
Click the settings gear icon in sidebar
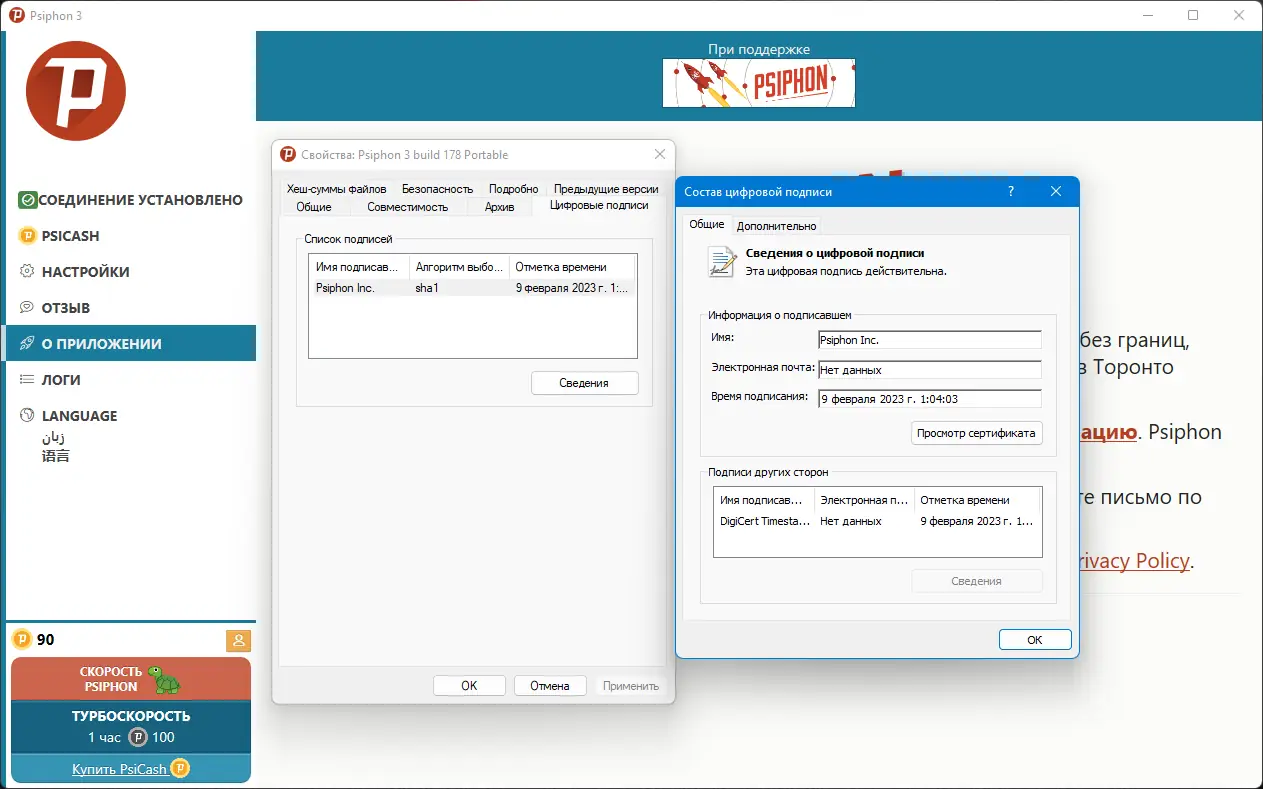point(28,272)
